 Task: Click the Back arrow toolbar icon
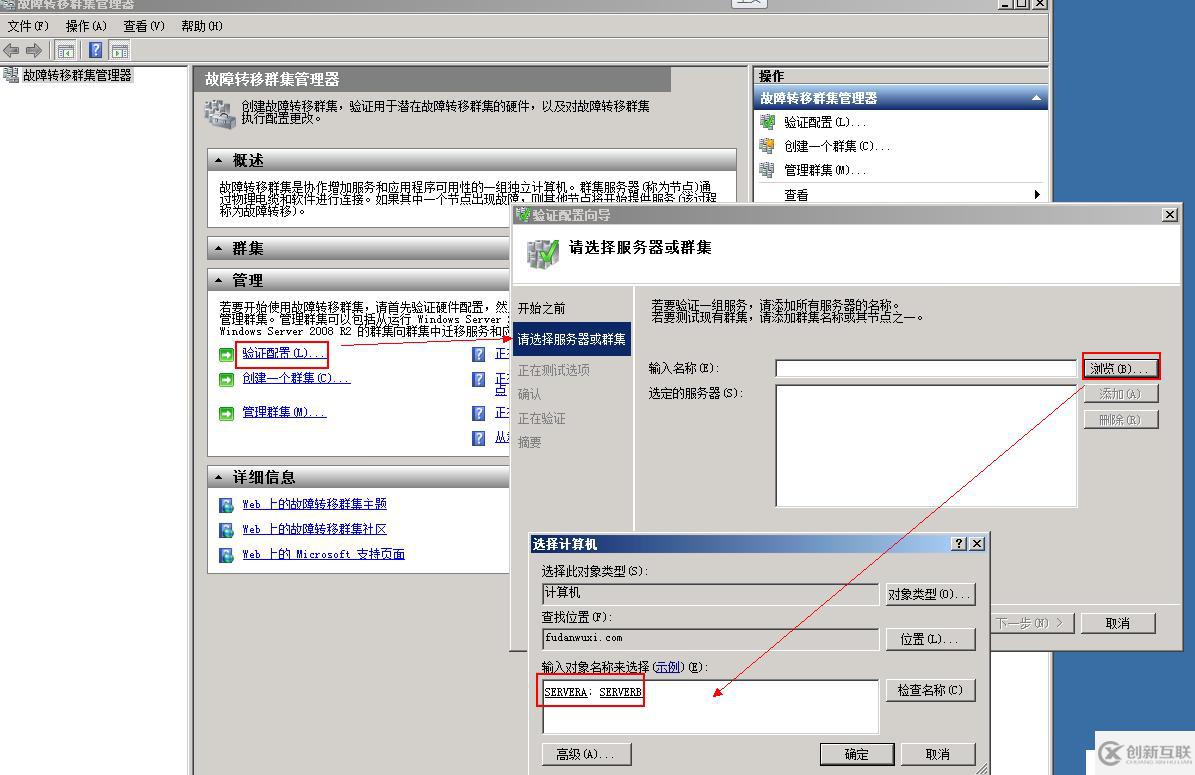(11, 51)
